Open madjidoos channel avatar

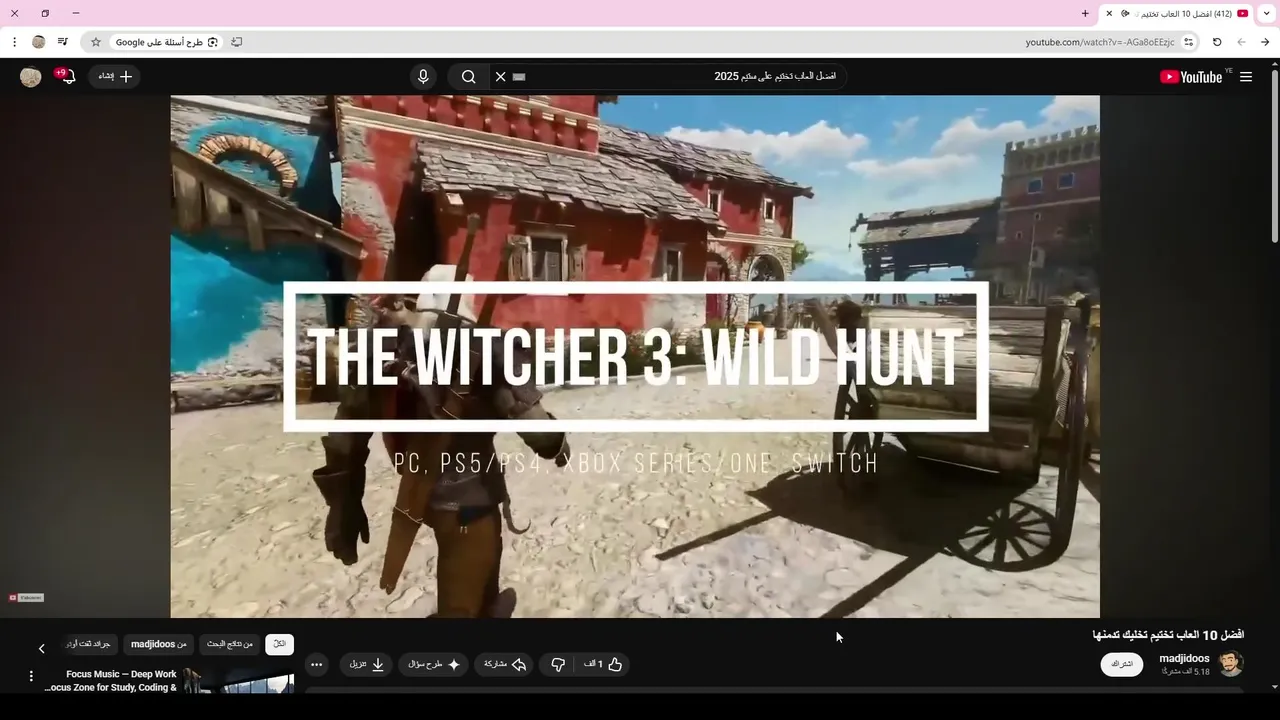pyautogui.click(x=1231, y=664)
